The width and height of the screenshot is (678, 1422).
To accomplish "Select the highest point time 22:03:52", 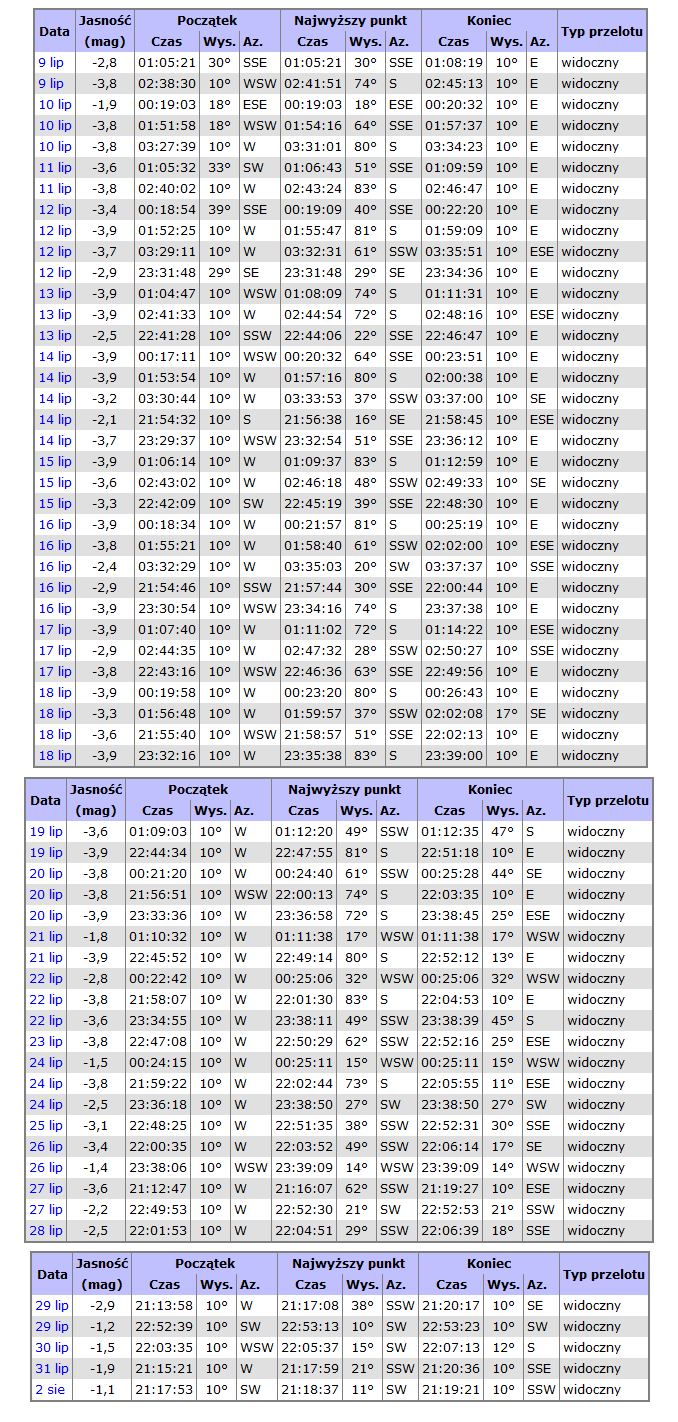I will point(304,1146).
